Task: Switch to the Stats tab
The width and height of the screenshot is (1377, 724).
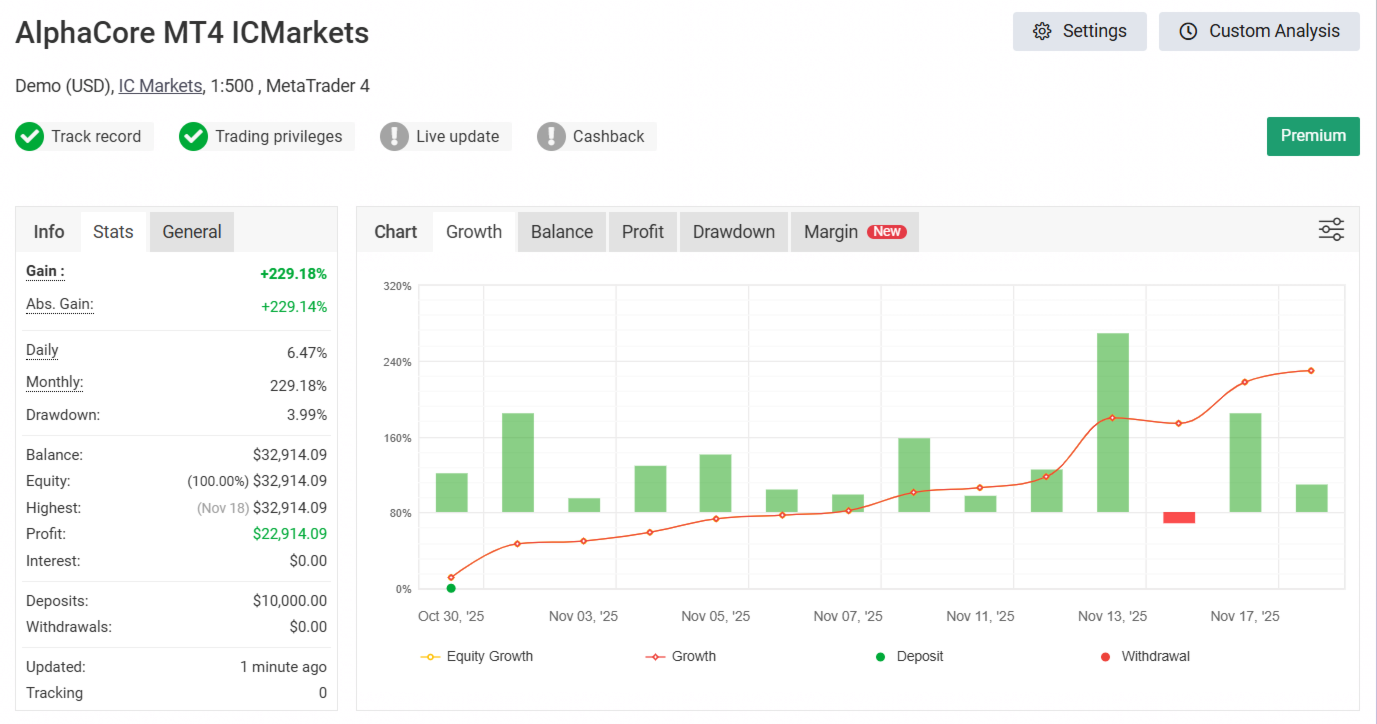Action: point(113,232)
